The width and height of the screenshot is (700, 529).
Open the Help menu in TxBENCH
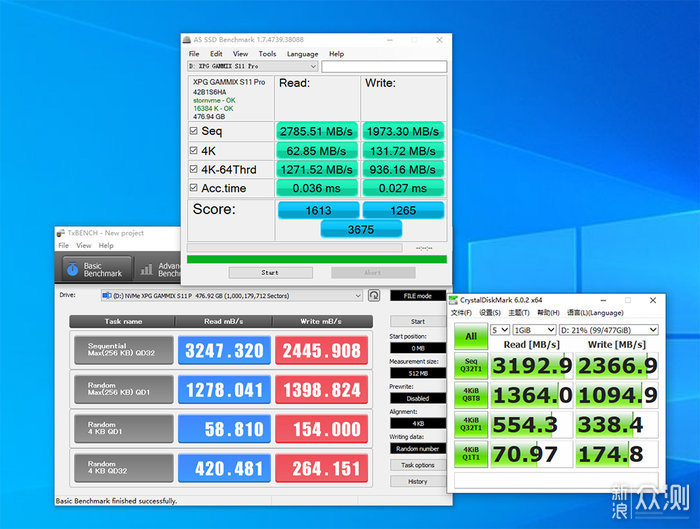106,246
